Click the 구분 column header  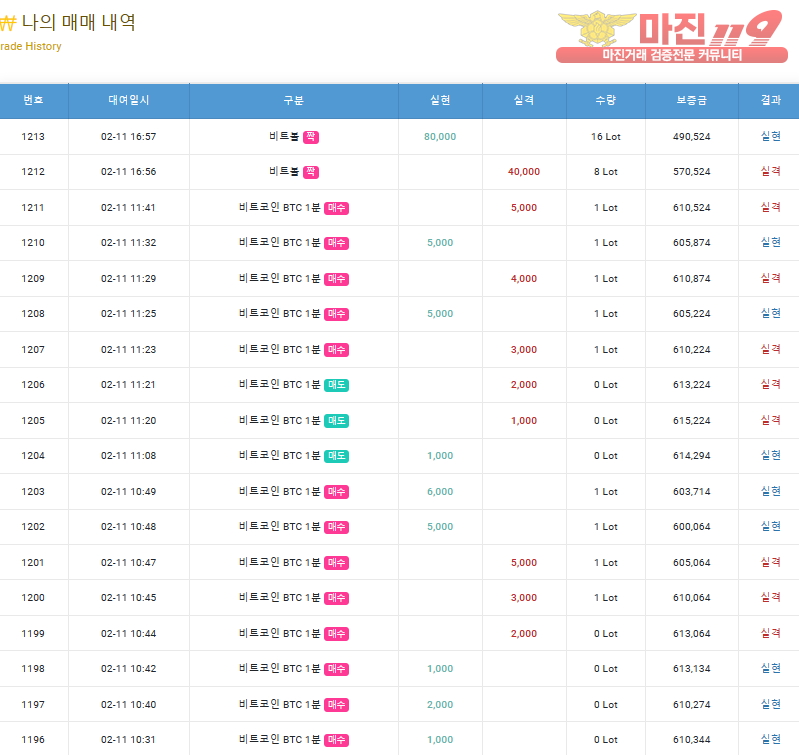(293, 100)
